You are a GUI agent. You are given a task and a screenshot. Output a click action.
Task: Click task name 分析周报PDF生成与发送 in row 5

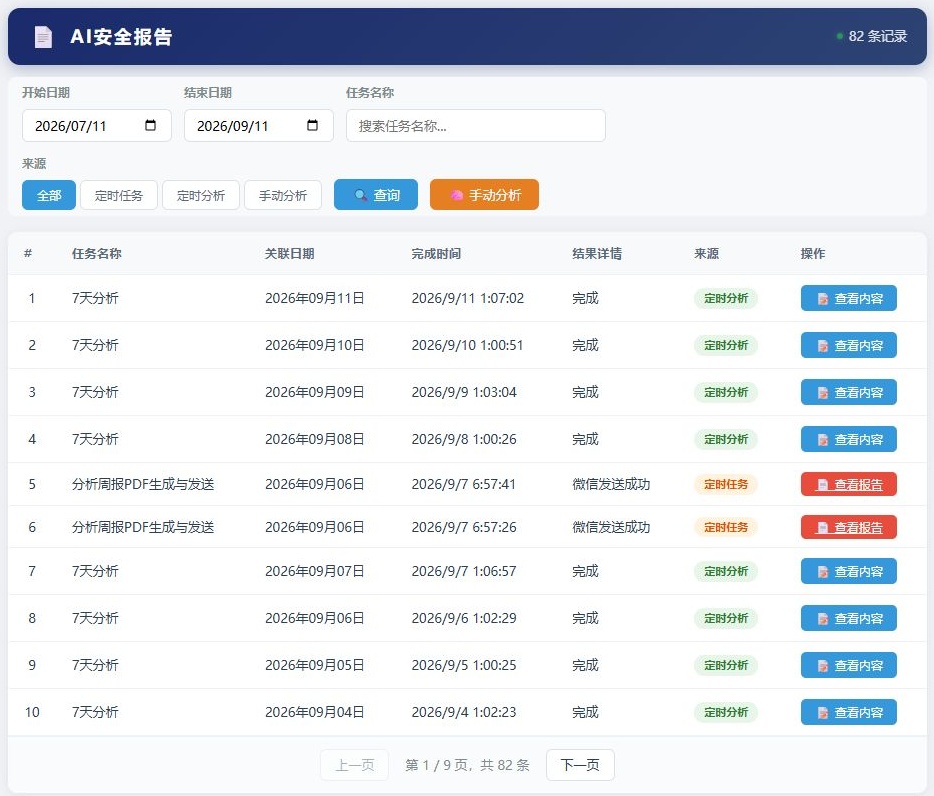tap(143, 484)
